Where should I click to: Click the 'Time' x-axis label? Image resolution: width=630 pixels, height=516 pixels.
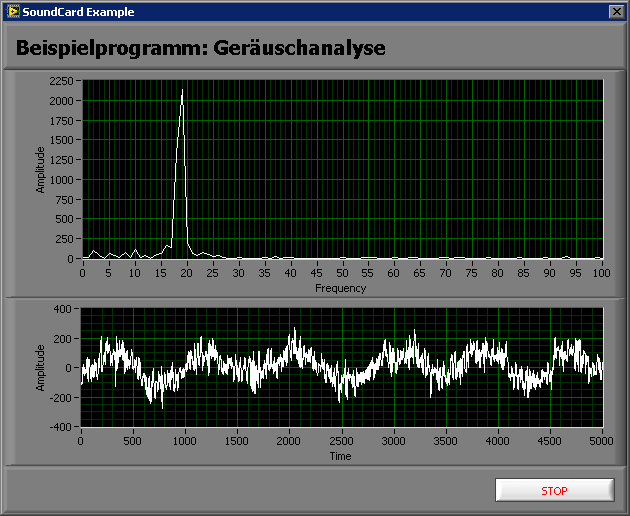pos(340,456)
